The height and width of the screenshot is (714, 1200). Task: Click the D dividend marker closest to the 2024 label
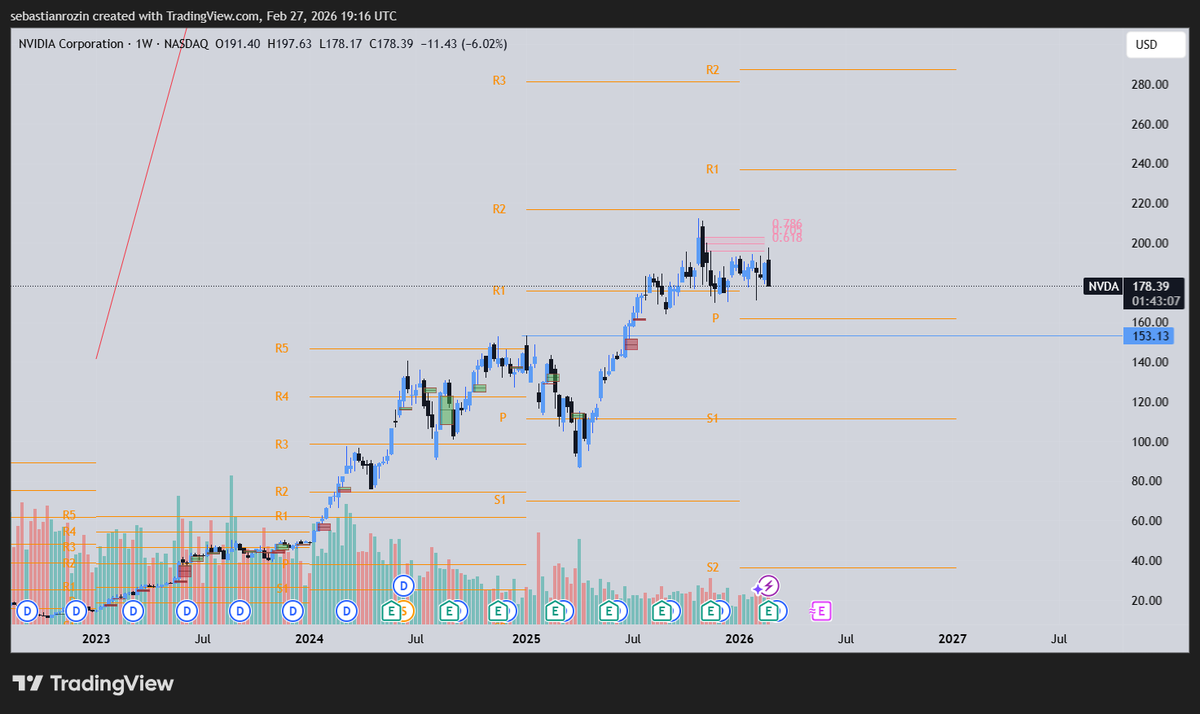tap(293, 610)
